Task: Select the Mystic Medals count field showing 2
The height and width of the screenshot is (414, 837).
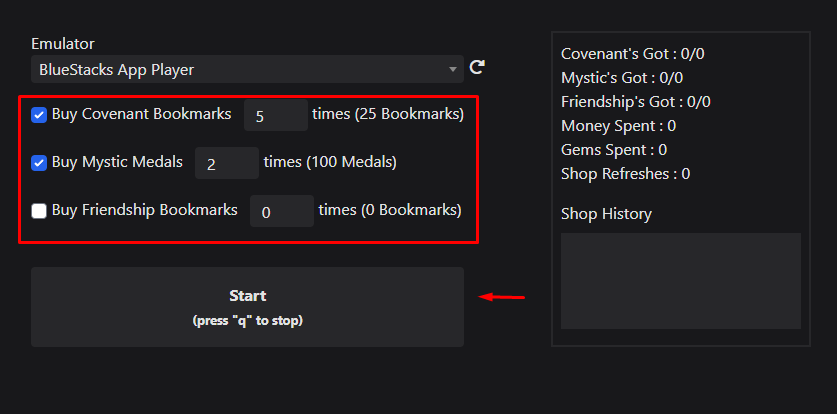Action: 227,163
